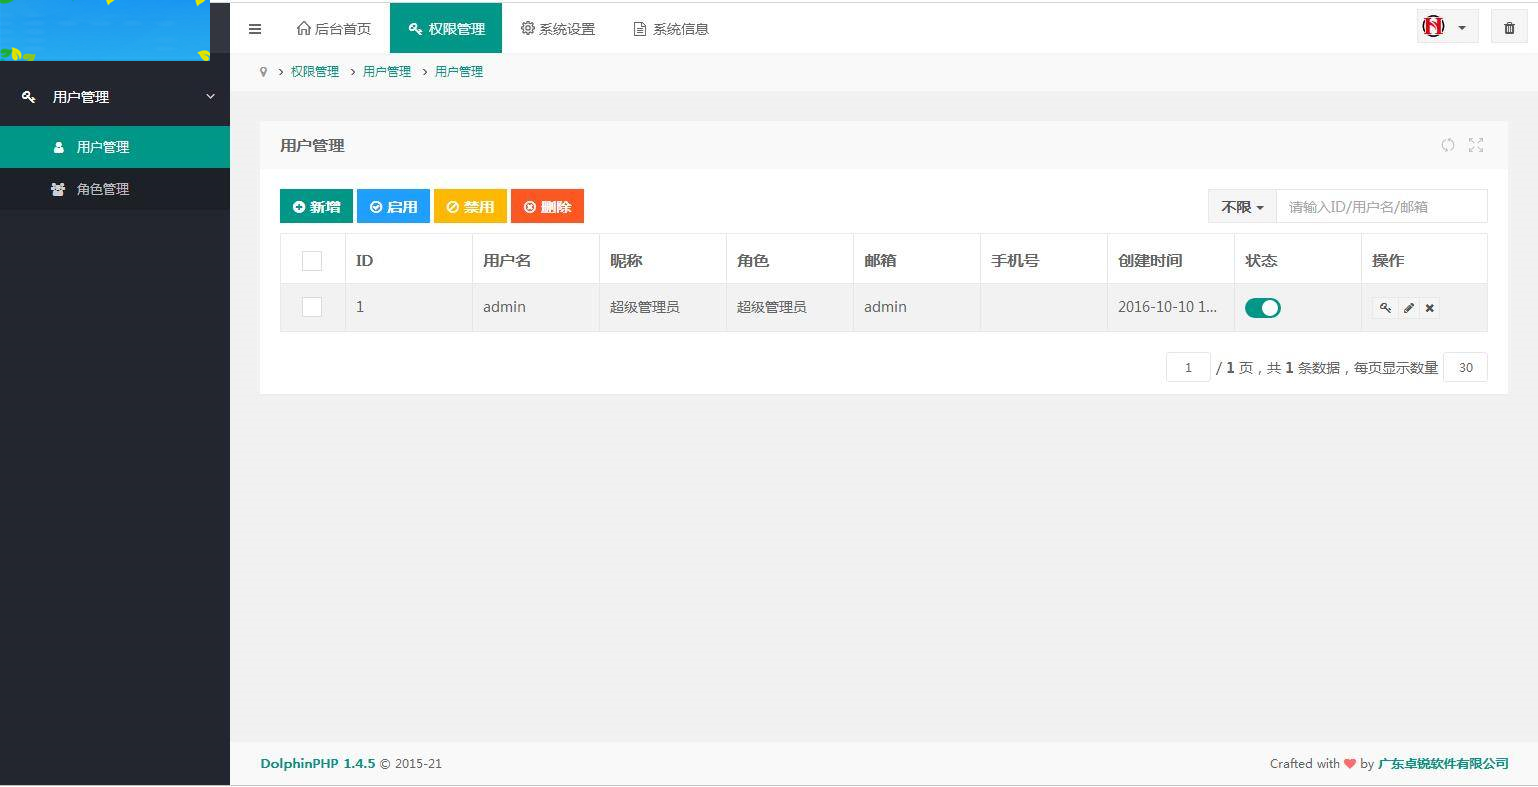
Task: Disable admin's status toggle switch
Action: tap(1262, 308)
